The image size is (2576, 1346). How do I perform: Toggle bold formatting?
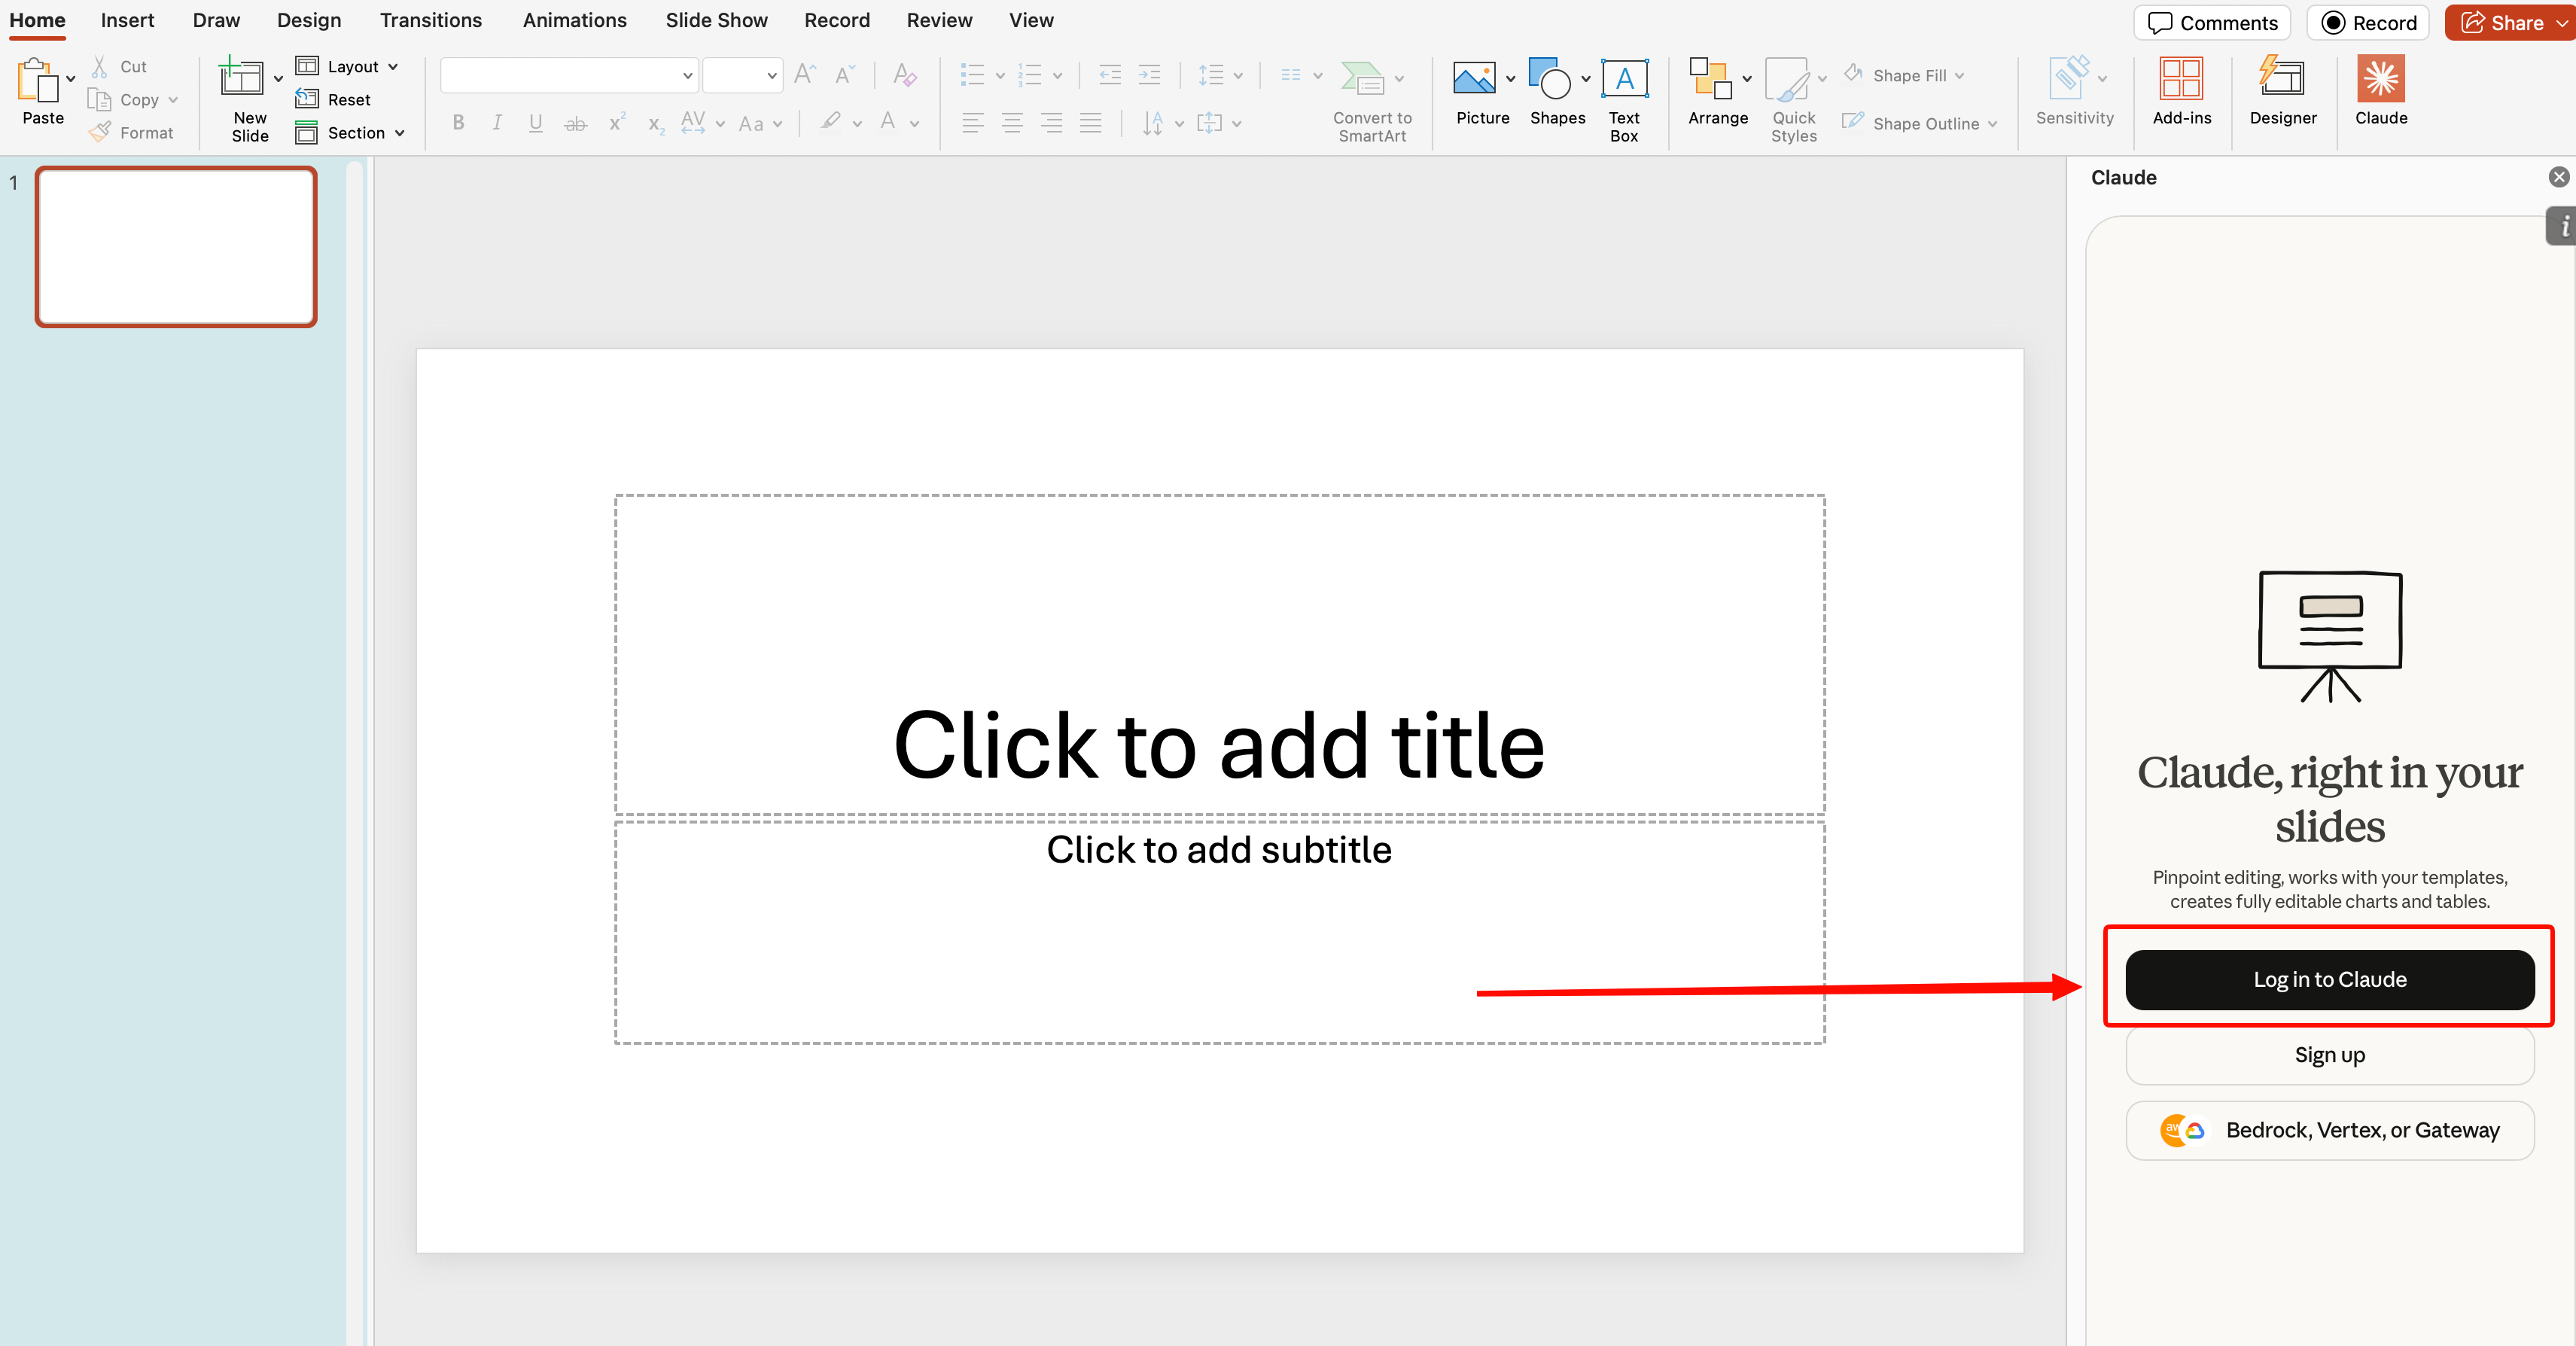tap(458, 122)
